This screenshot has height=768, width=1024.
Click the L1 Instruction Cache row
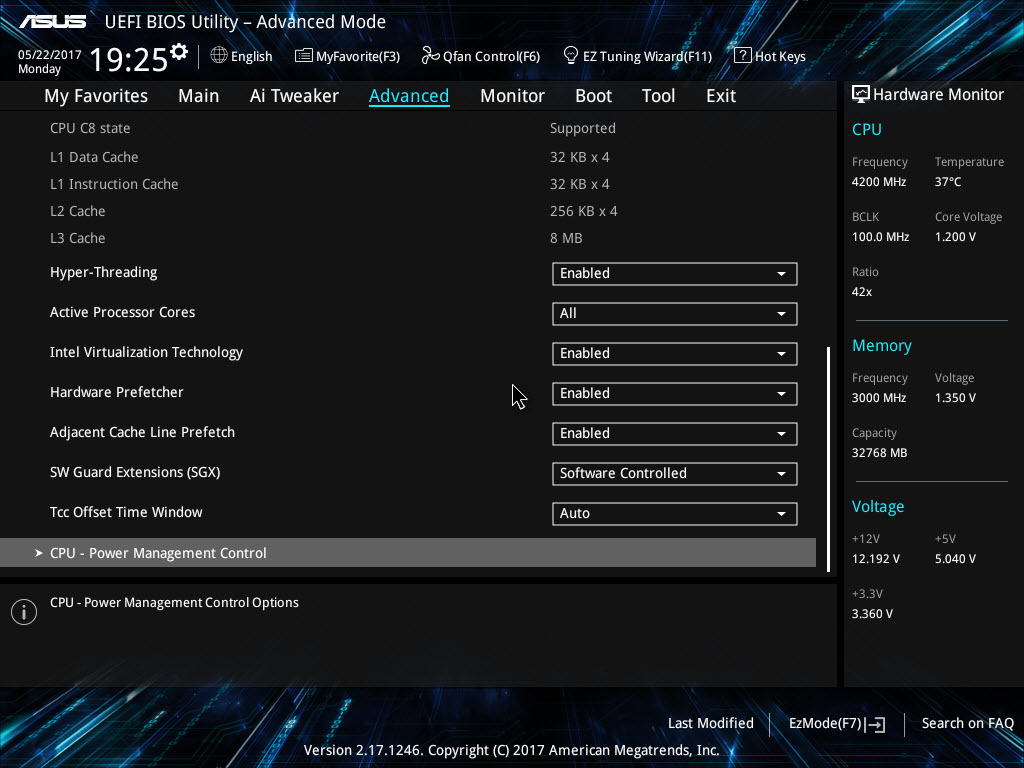(x=408, y=184)
